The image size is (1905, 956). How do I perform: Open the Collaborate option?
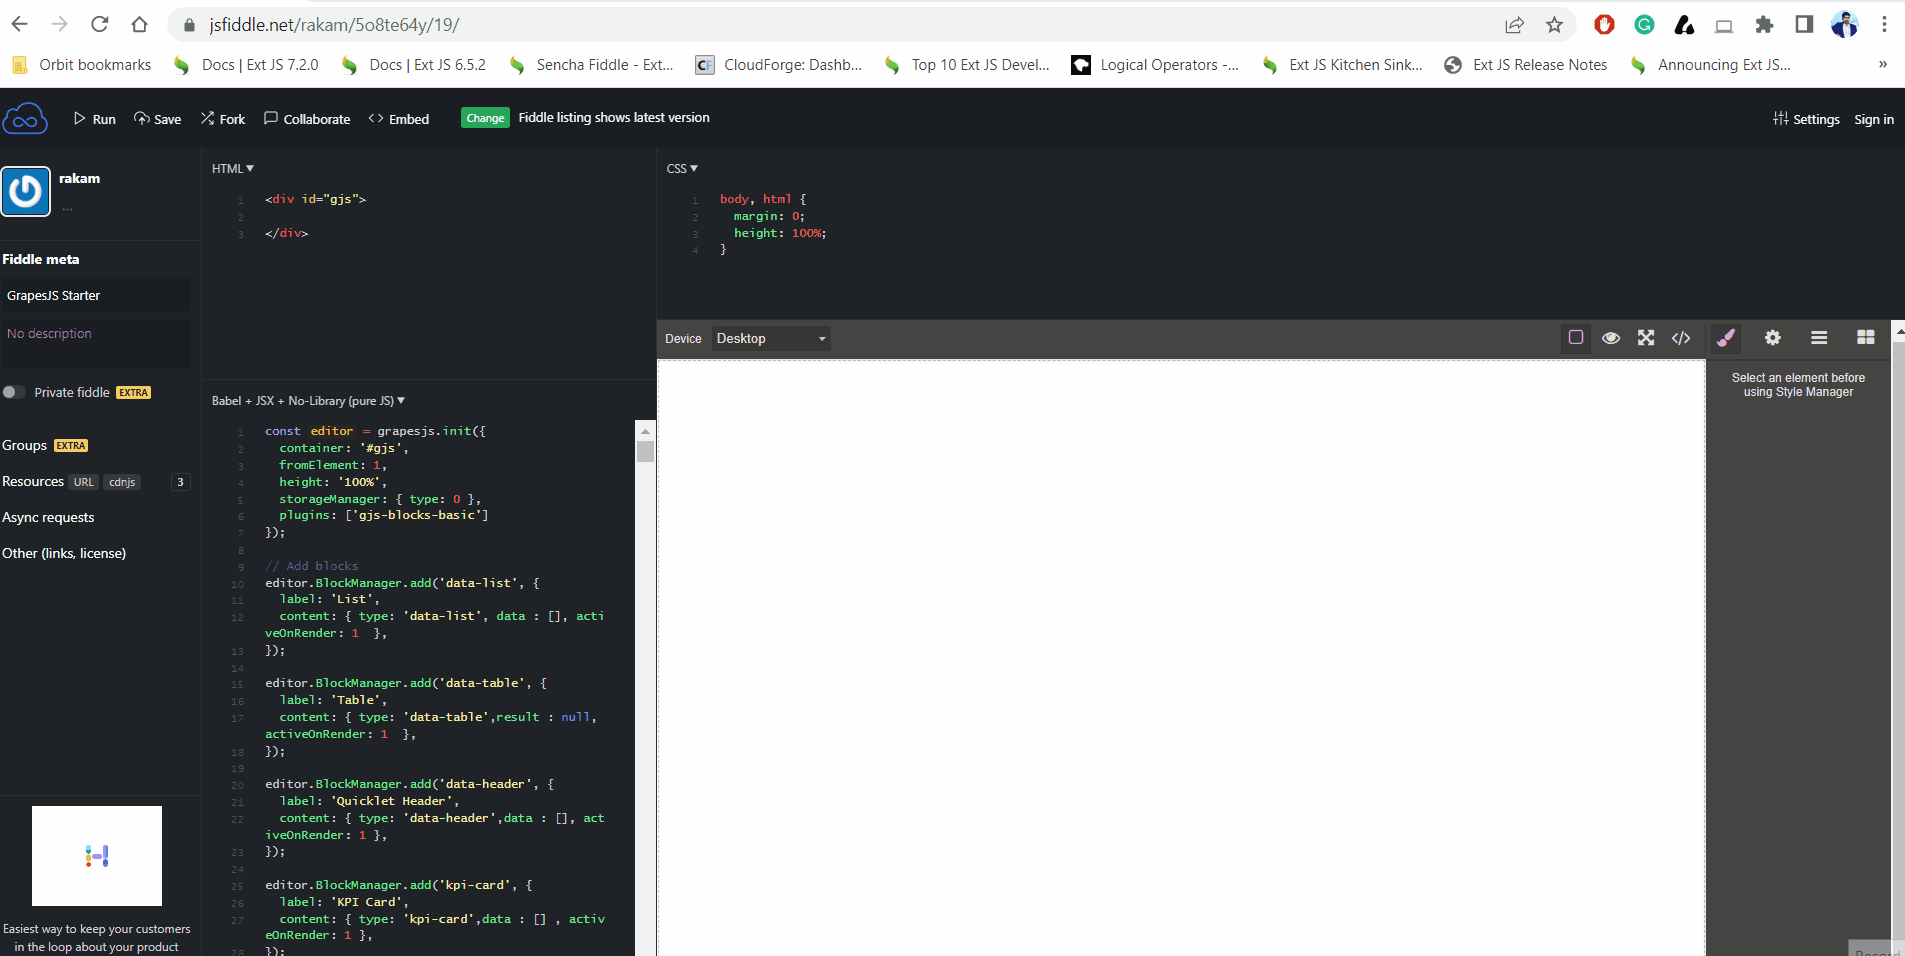click(307, 119)
